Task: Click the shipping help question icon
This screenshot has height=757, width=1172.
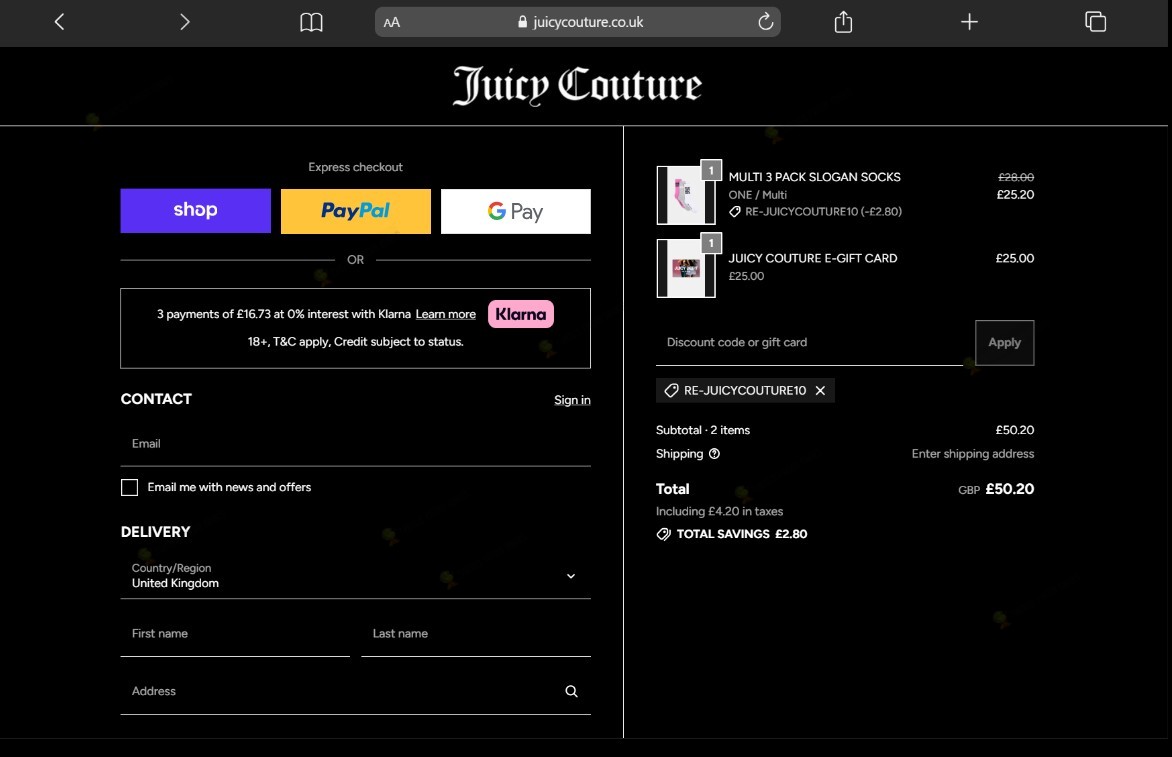Action: [714, 454]
